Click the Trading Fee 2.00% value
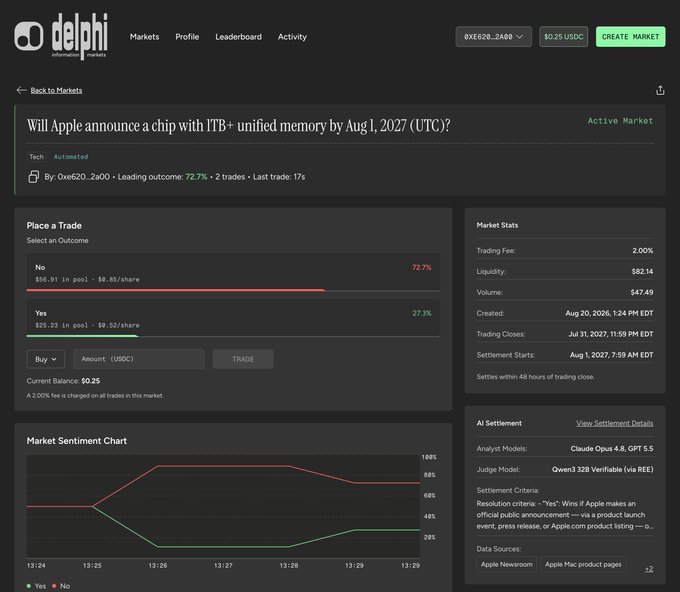Viewport: 680px width, 592px height. (x=642, y=251)
